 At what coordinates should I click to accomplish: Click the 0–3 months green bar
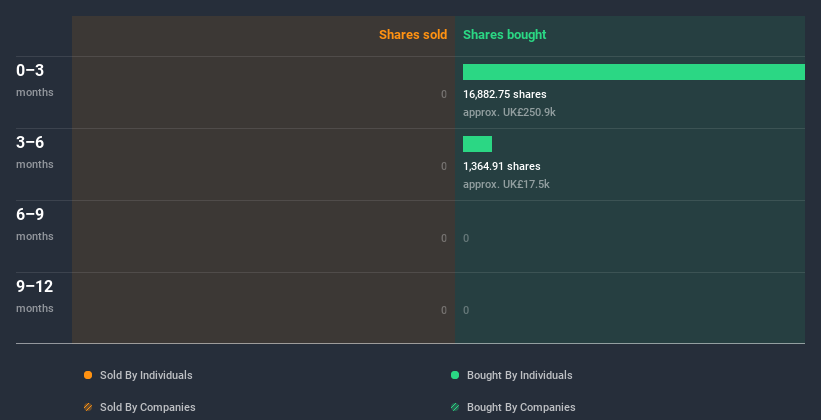coord(634,72)
